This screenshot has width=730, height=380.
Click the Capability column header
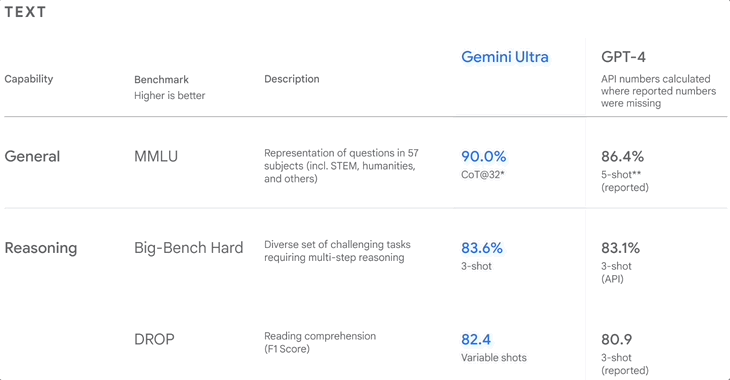[29, 79]
